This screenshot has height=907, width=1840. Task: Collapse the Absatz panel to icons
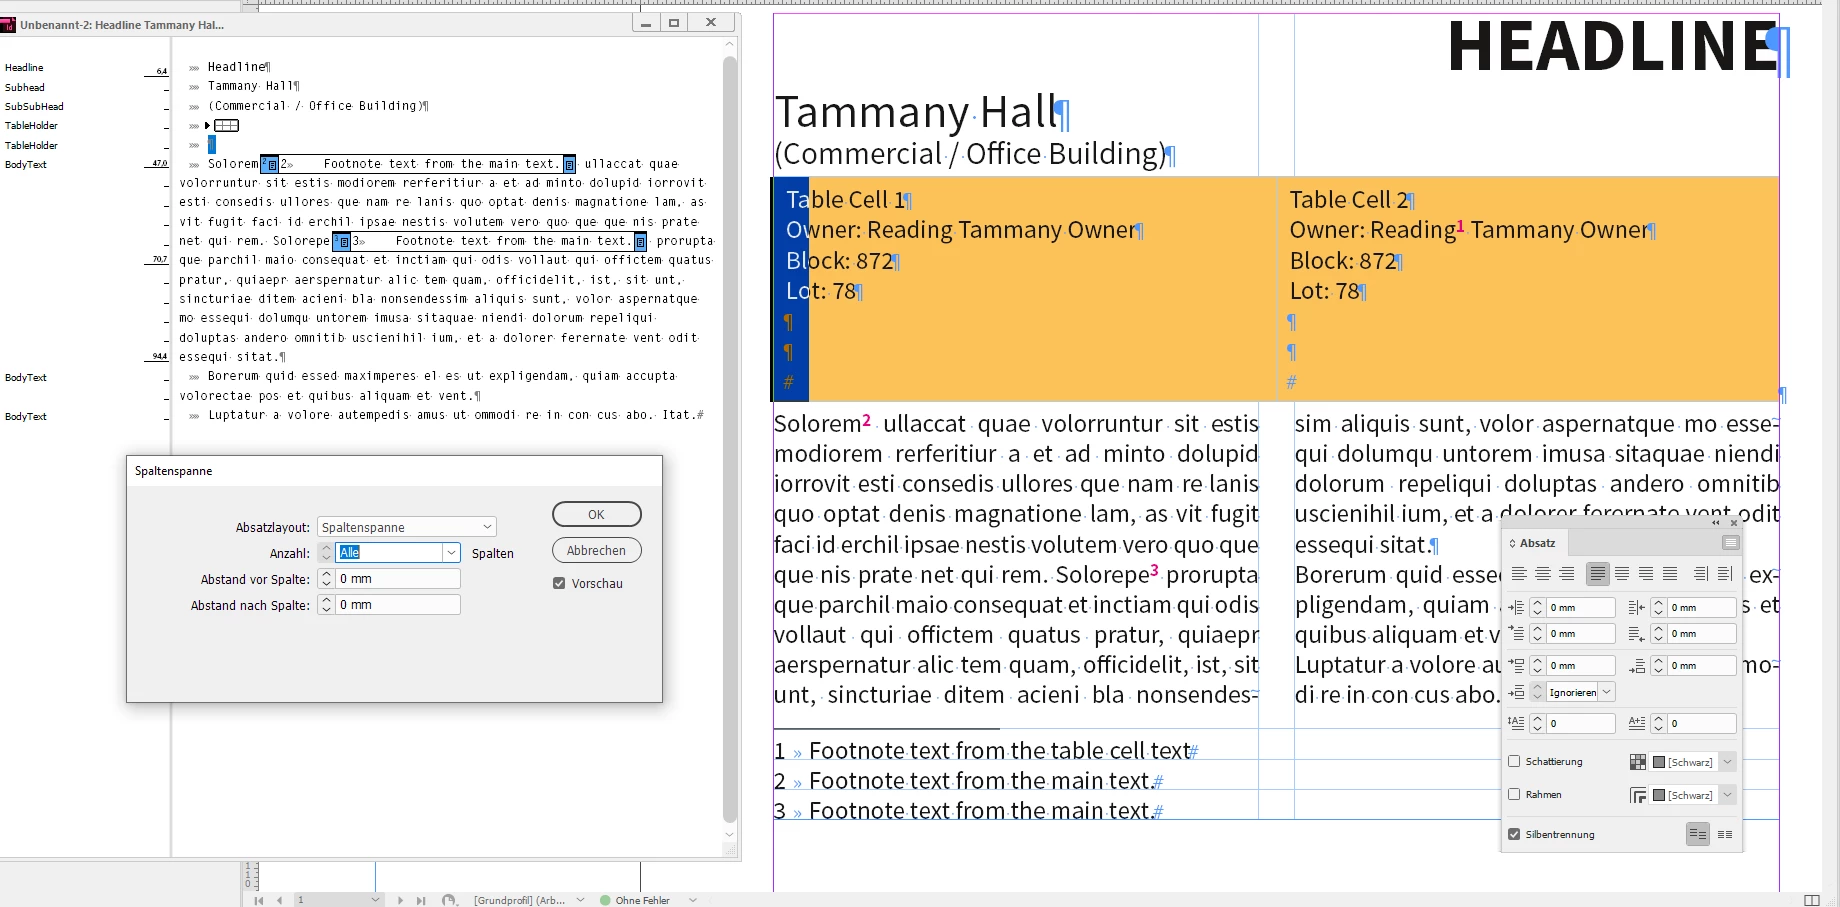(x=1716, y=523)
